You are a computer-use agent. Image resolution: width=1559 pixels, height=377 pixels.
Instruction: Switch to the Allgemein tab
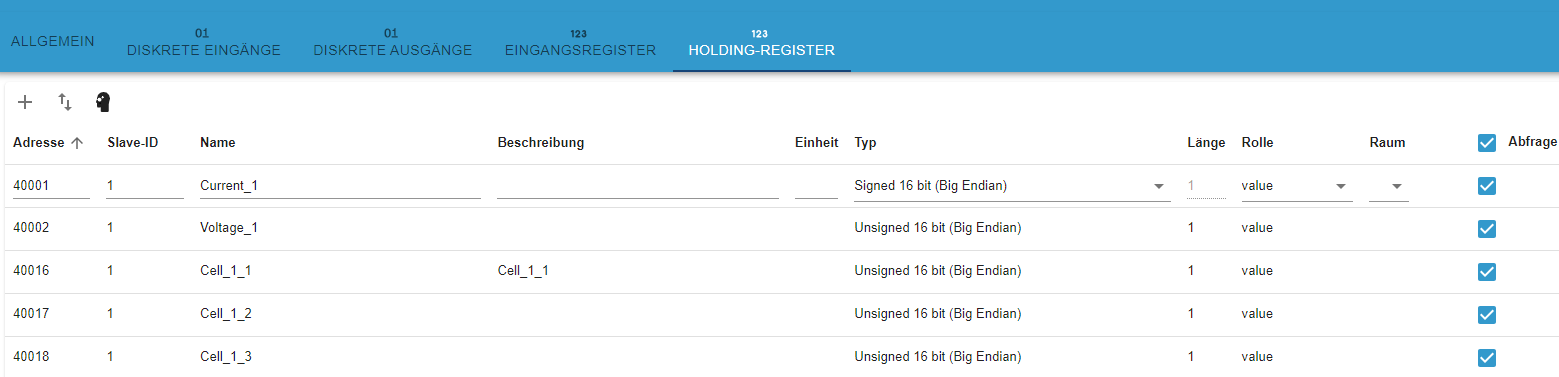coord(53,41)
